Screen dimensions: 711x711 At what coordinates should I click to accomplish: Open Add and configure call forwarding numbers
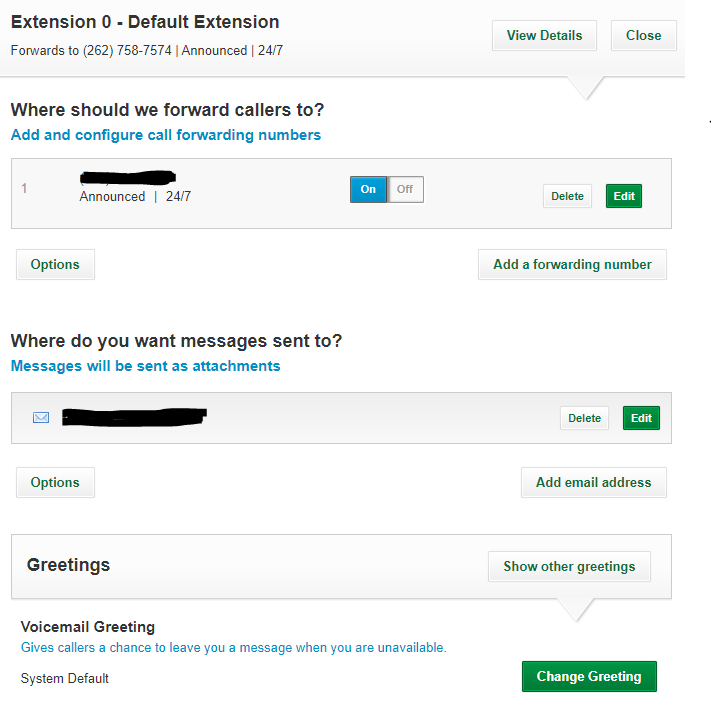pos(166,135)
